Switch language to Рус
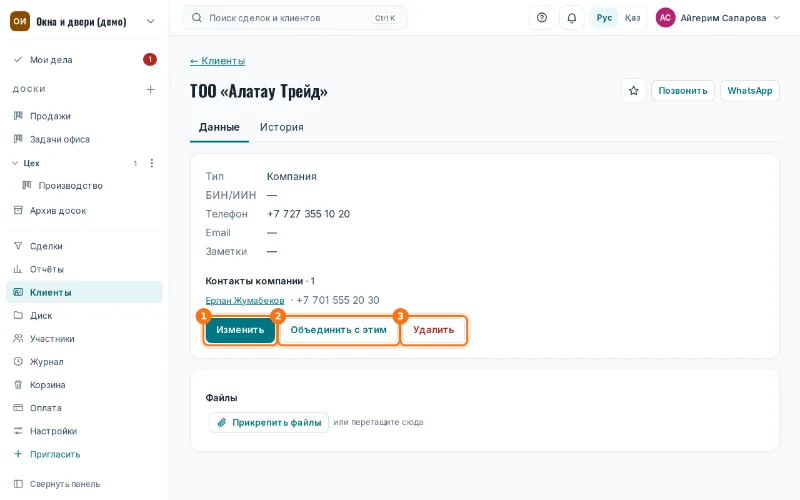 coord(604,18)
